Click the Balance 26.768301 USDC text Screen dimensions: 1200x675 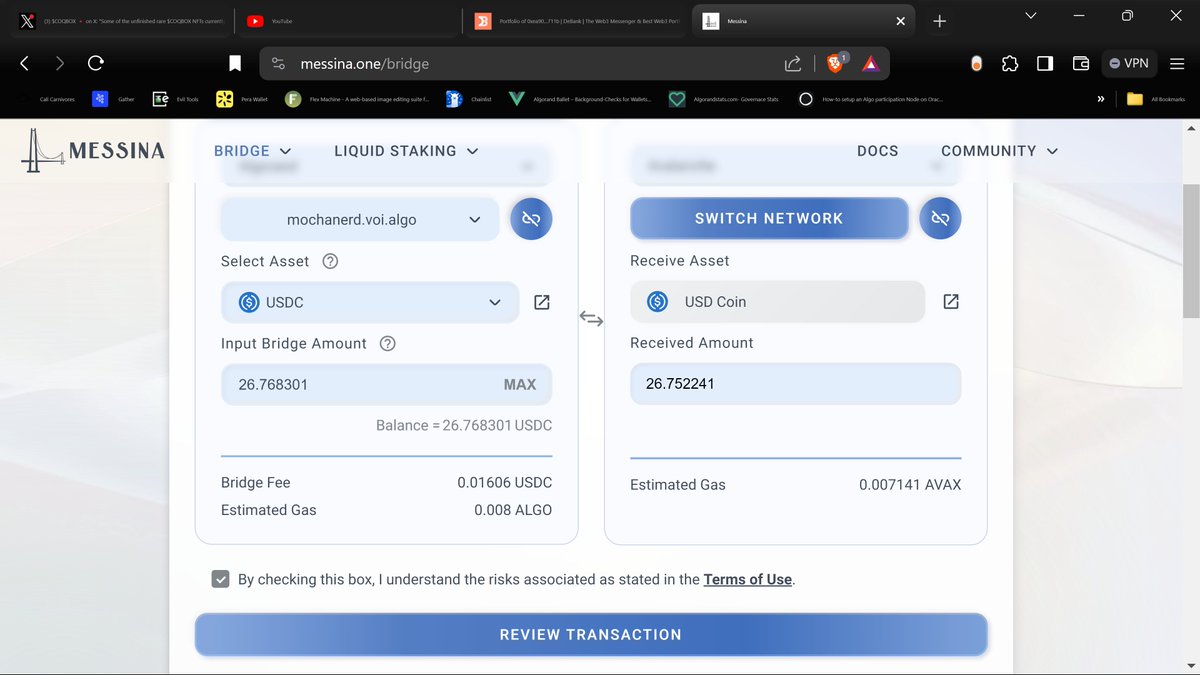(x=464, y=425)
